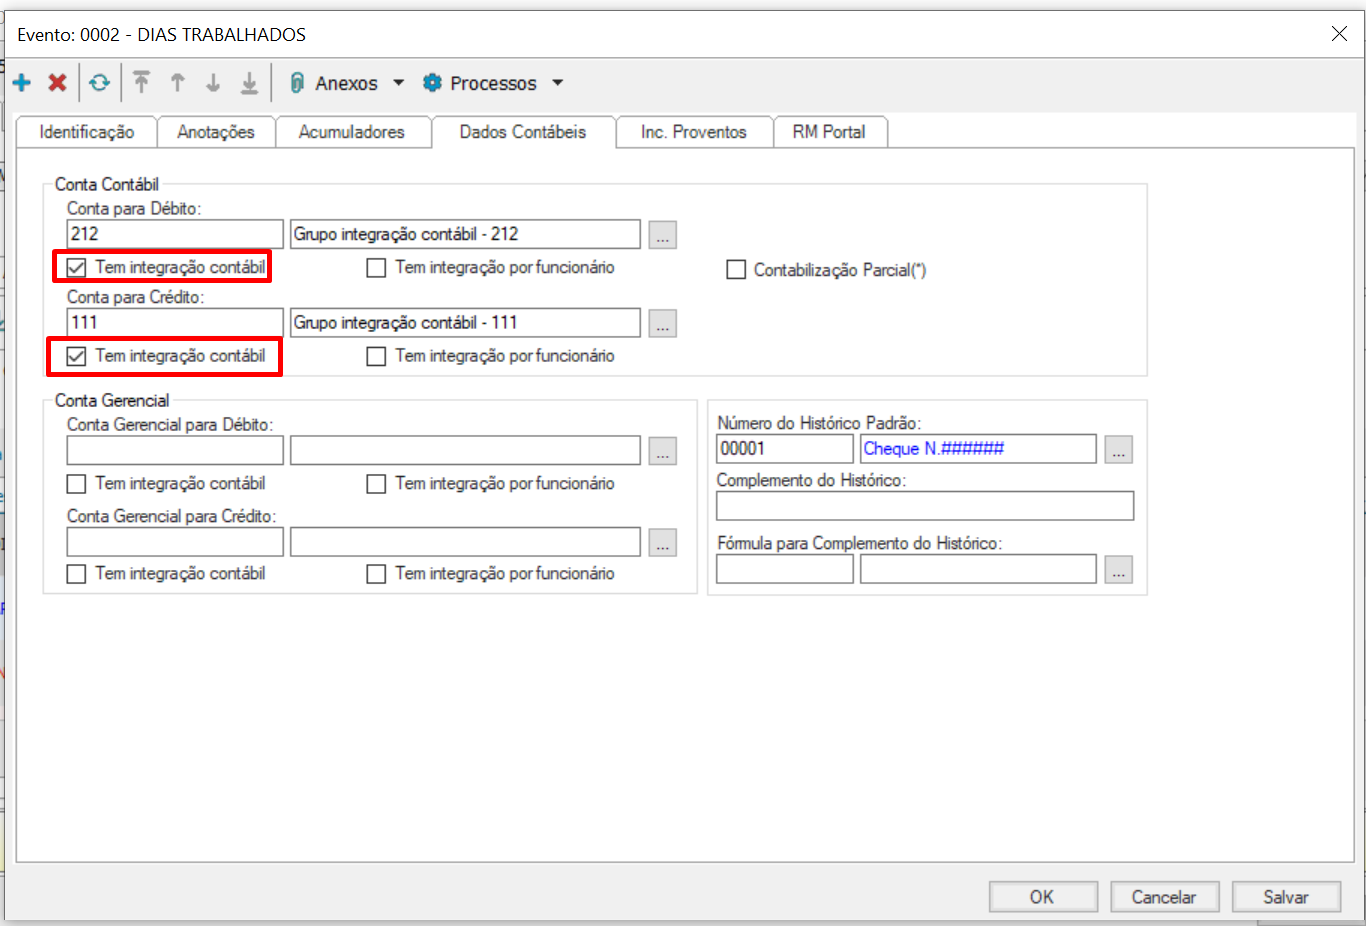
Task: Open lookup for Número do Histórico Padrão
Action: click(x=1119, y=449)
